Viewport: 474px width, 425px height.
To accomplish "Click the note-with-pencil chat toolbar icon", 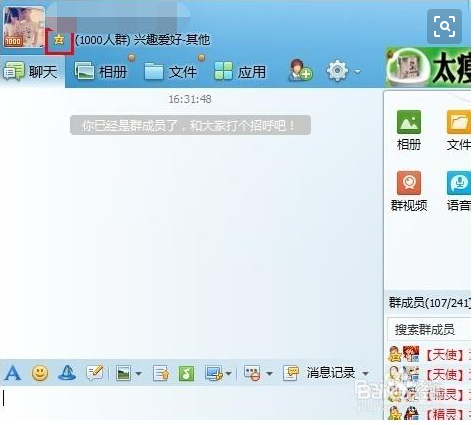I will [x=95, y=373].
